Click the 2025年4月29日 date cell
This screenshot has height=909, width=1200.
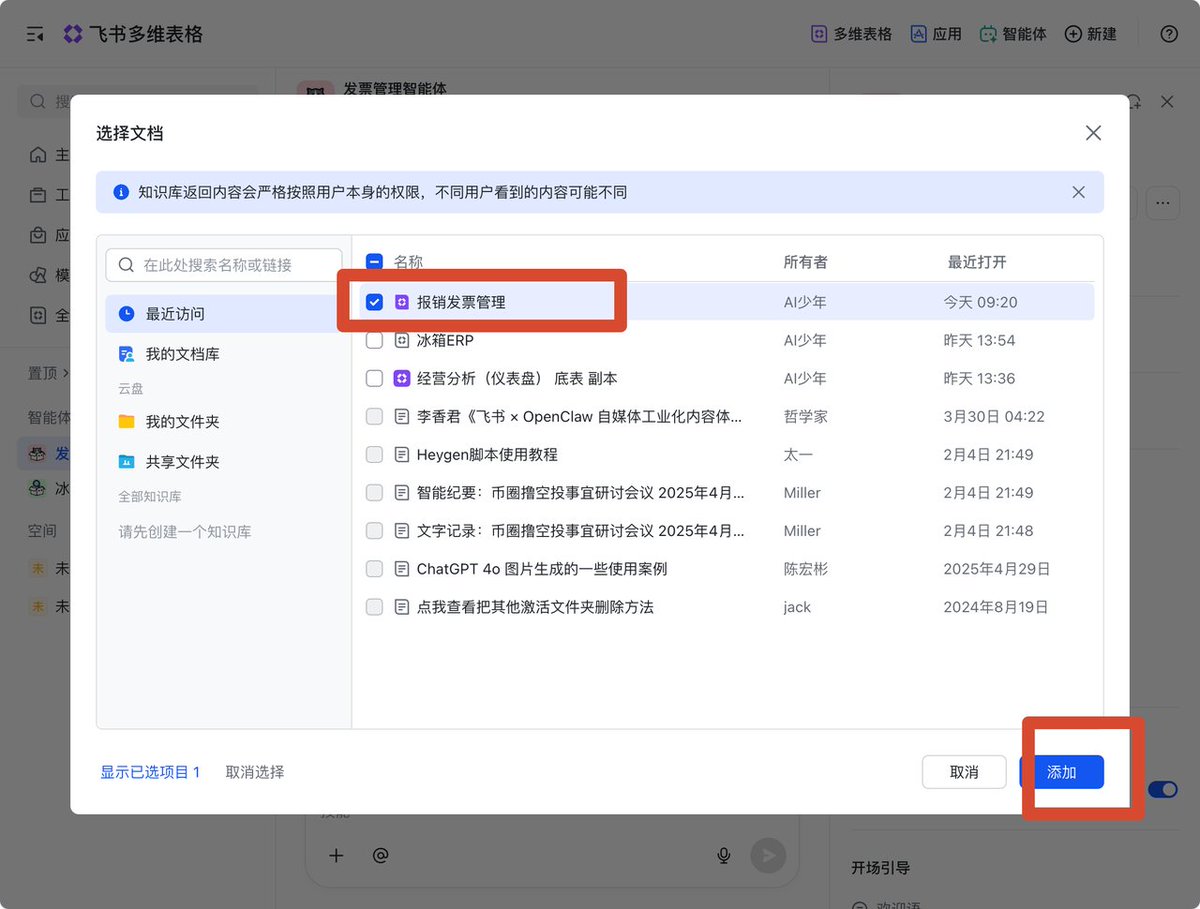tap(997, 568)
